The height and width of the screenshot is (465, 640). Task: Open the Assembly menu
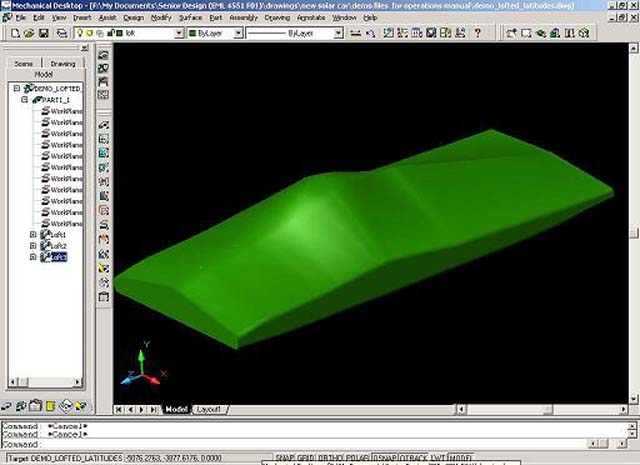coord(243,18)
